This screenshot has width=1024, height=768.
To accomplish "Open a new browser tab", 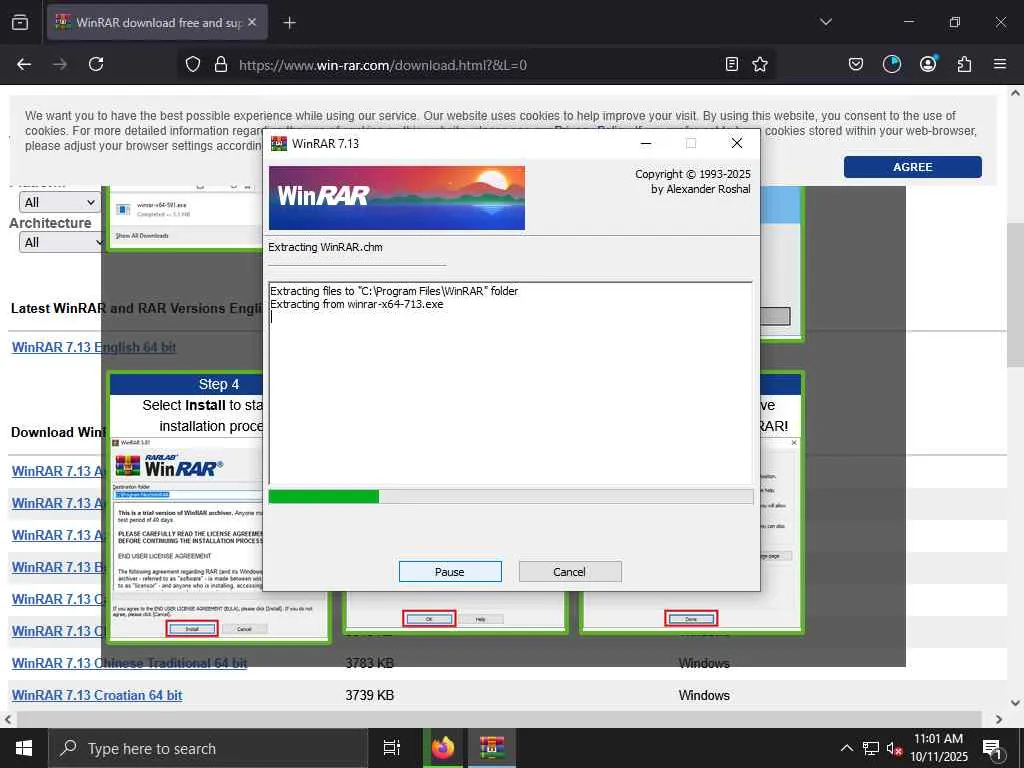I will [289, 23].
